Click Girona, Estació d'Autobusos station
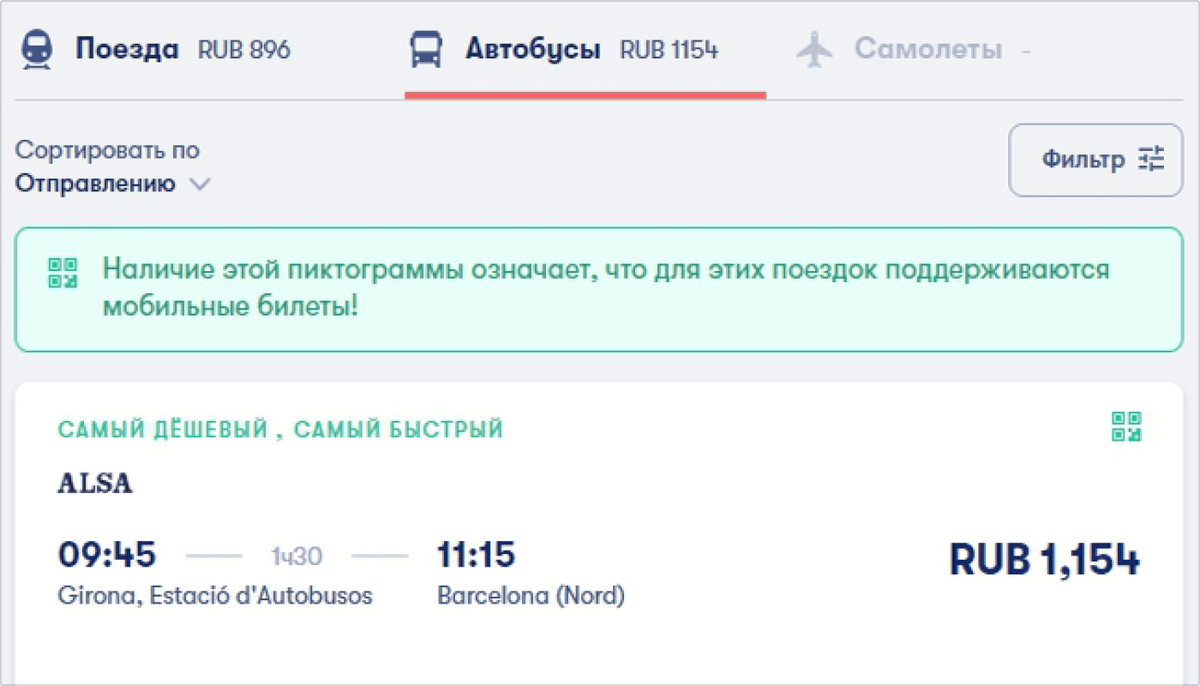 (215, 597)
